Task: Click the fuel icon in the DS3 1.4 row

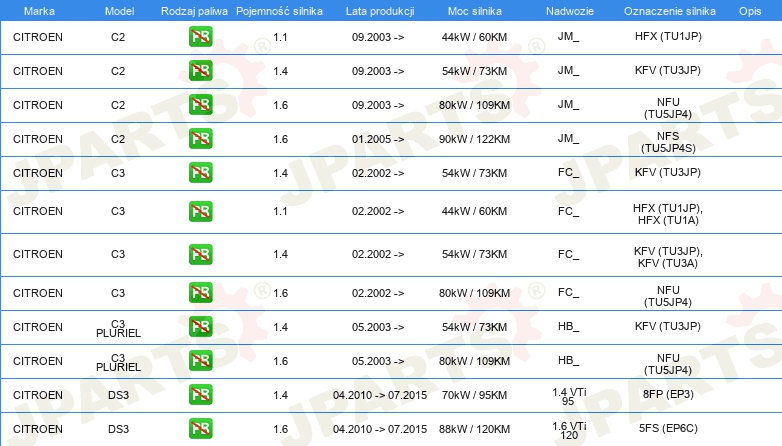Action: point(200,395)
